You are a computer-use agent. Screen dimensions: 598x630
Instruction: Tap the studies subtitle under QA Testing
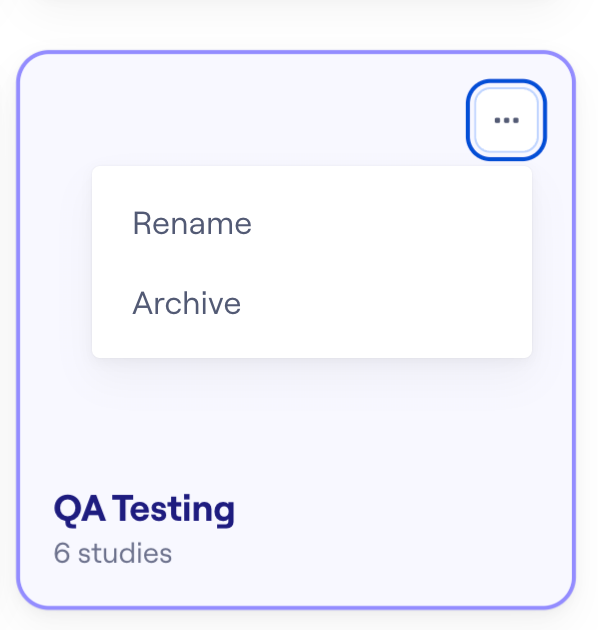click(x=113, y=553)
